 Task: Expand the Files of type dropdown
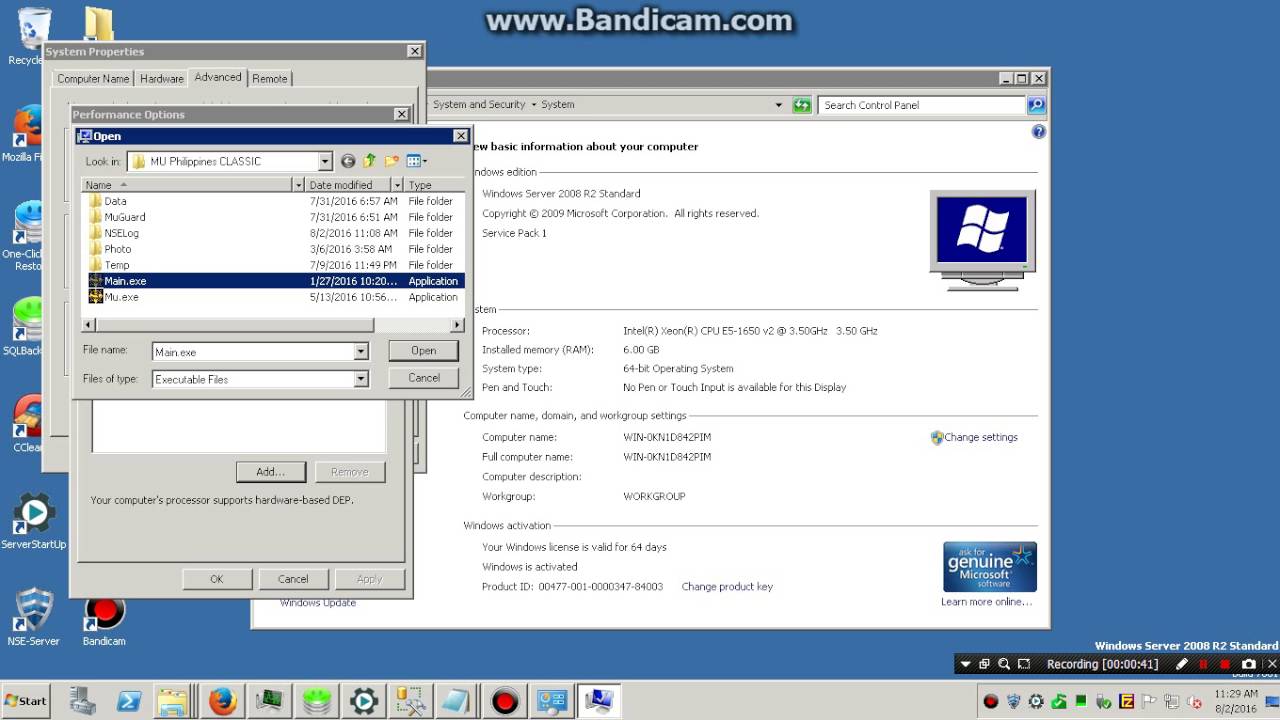(361, 379)
